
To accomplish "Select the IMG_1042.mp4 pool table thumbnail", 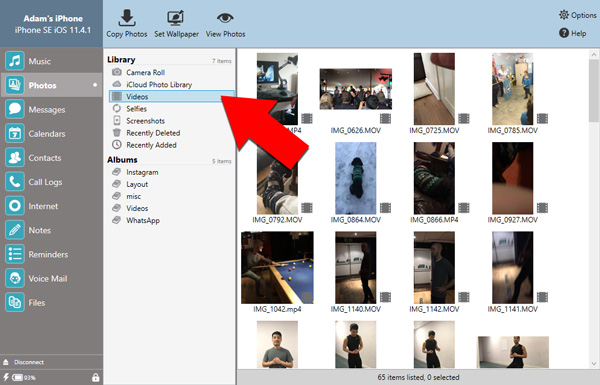I will click(x=277, y=268).
